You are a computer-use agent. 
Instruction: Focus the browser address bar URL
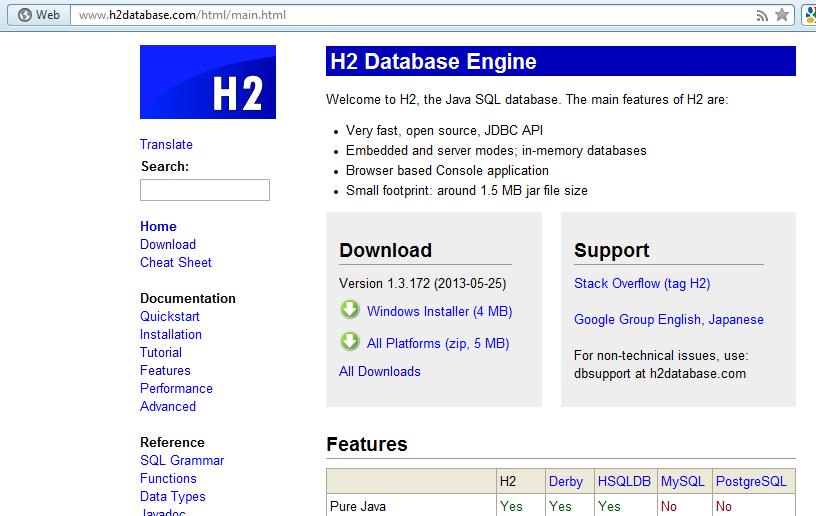point(182,15)
